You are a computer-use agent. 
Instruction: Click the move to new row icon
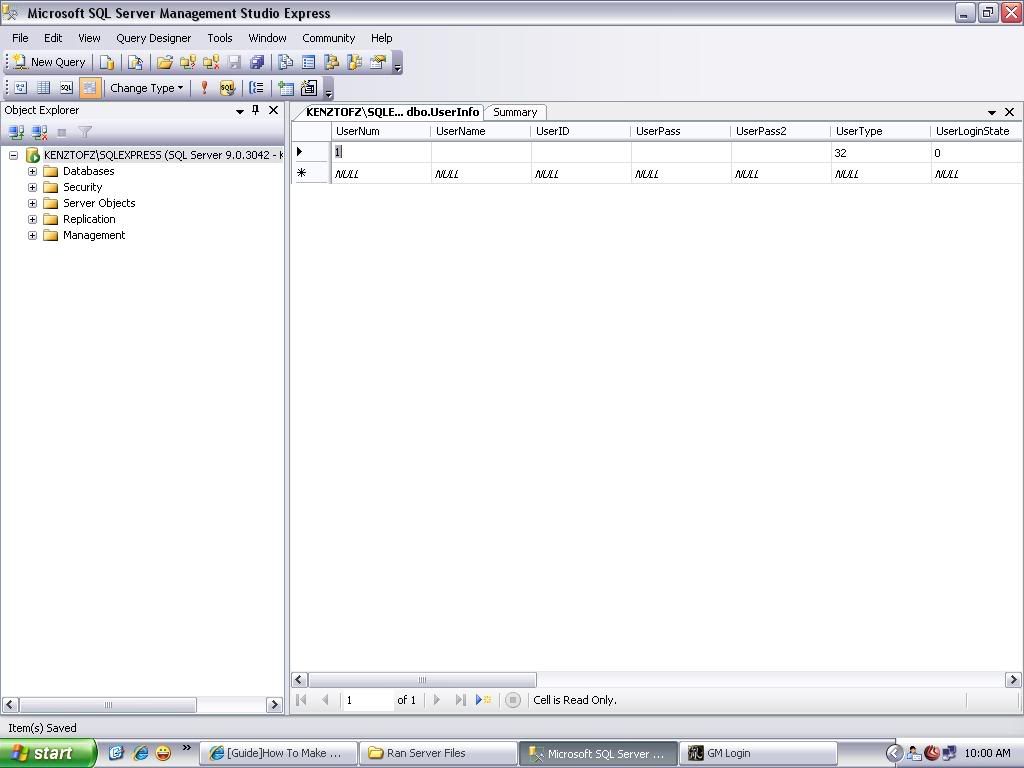[x=484, y=700]
